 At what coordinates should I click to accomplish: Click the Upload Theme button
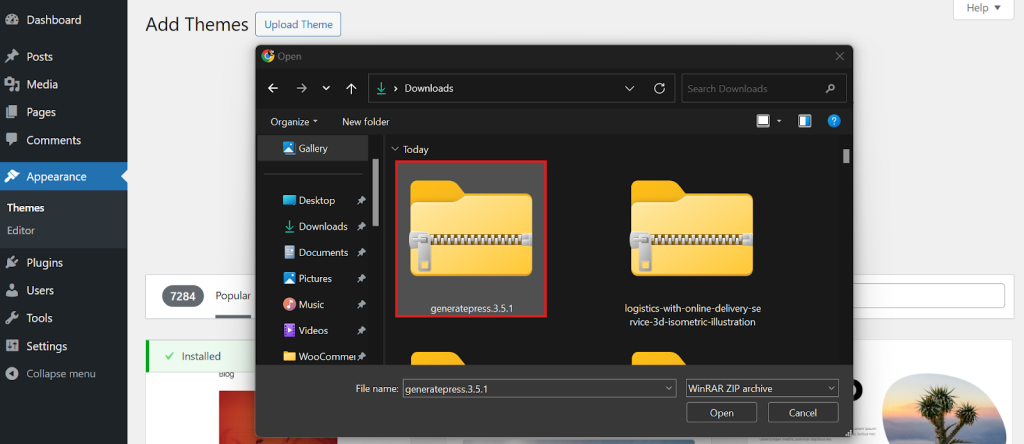(298, 24)
